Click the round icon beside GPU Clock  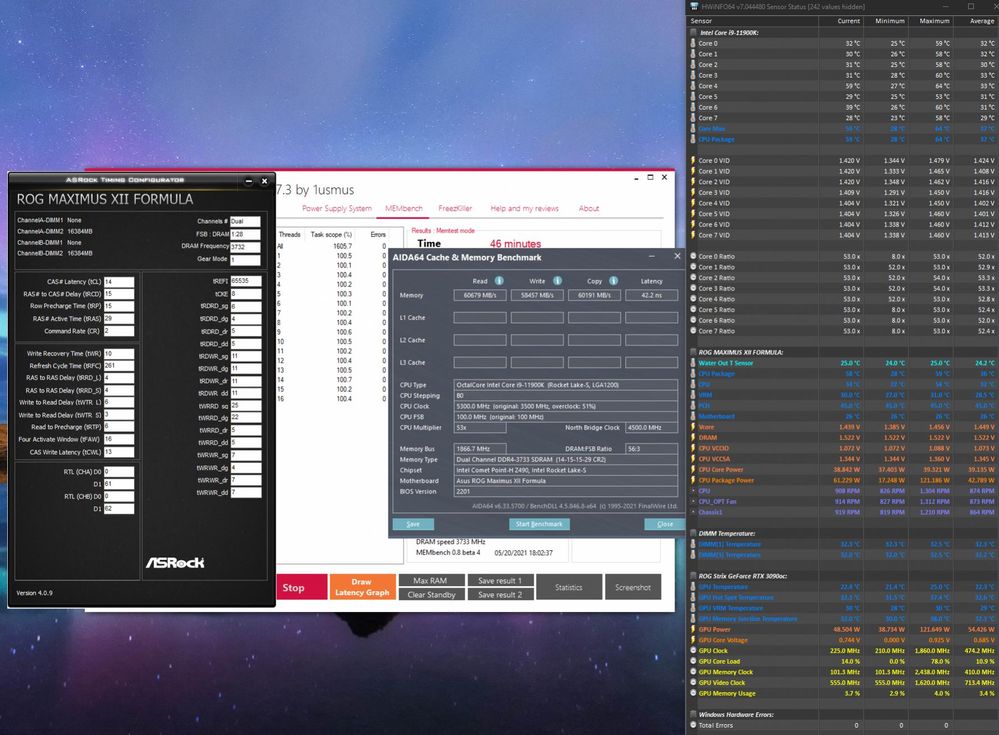pyautogui.click(x=693, y=650)
